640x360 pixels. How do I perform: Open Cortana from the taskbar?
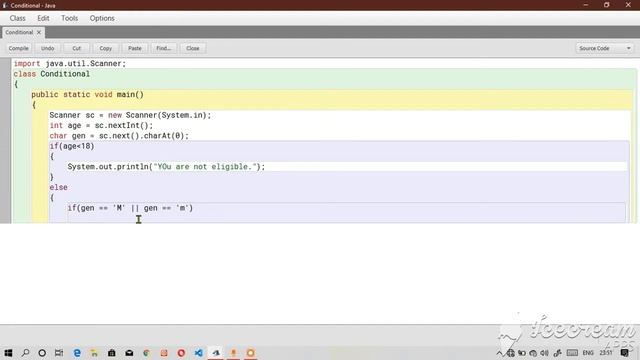42,353
